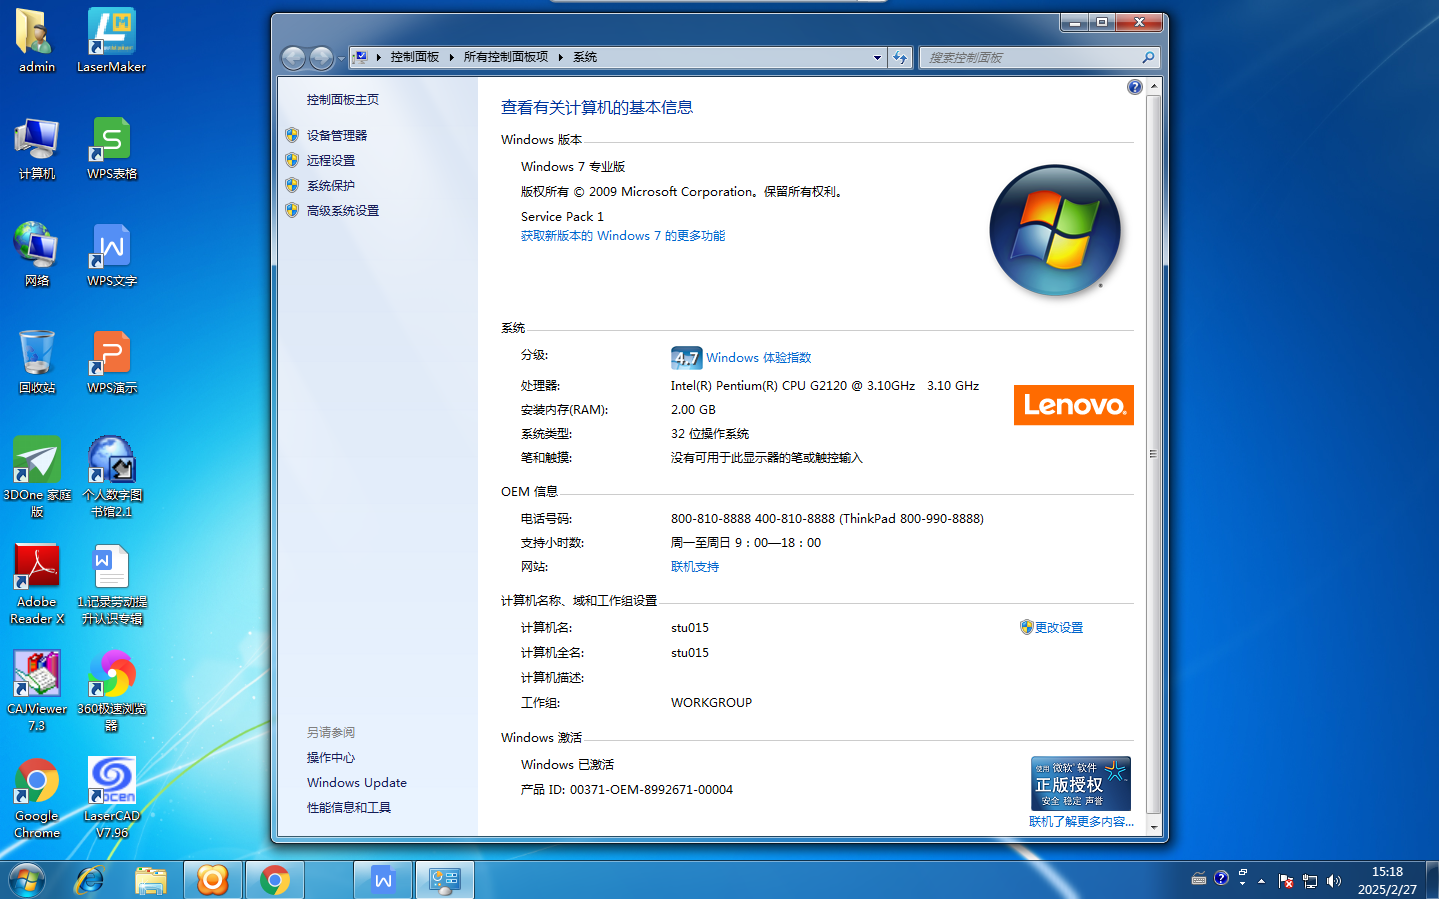Open the admin folder desktop icon
This screenshot has height=899, width=1439.
[37, 42]
